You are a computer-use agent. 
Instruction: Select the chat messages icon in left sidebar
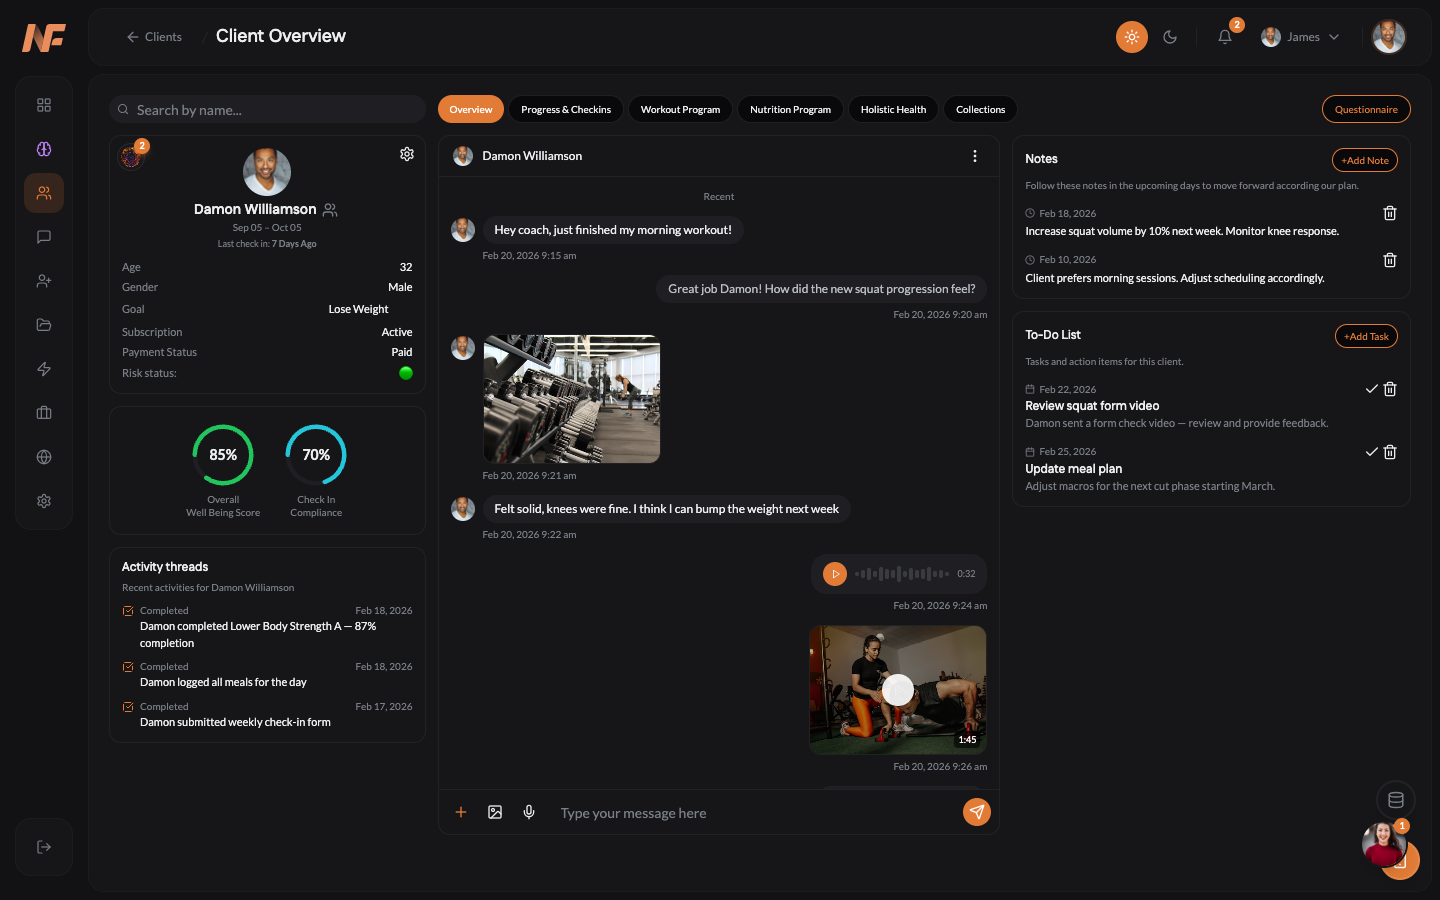[x=43, y=237]
